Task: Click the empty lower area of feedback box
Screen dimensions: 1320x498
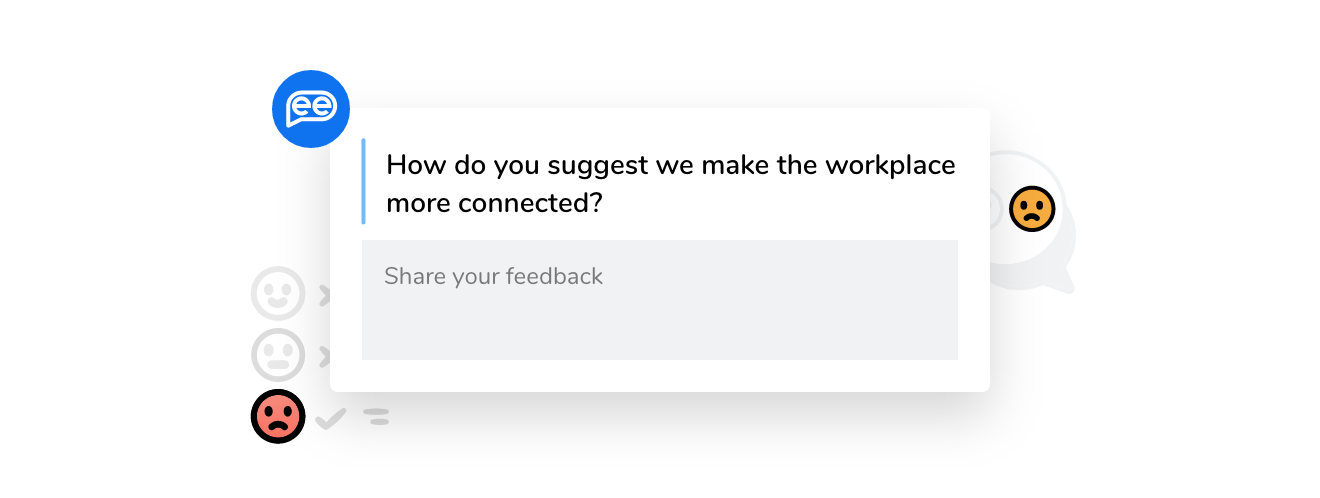Action: [x=660, y=328]
